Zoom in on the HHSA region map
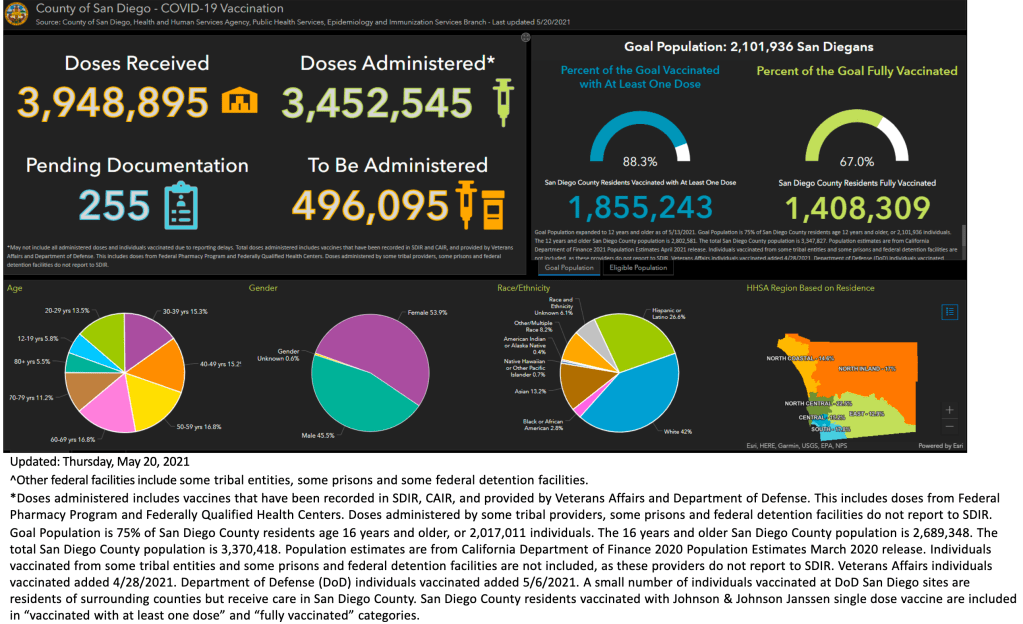Viewport: 1023px width, 624px height. (950, 410)
